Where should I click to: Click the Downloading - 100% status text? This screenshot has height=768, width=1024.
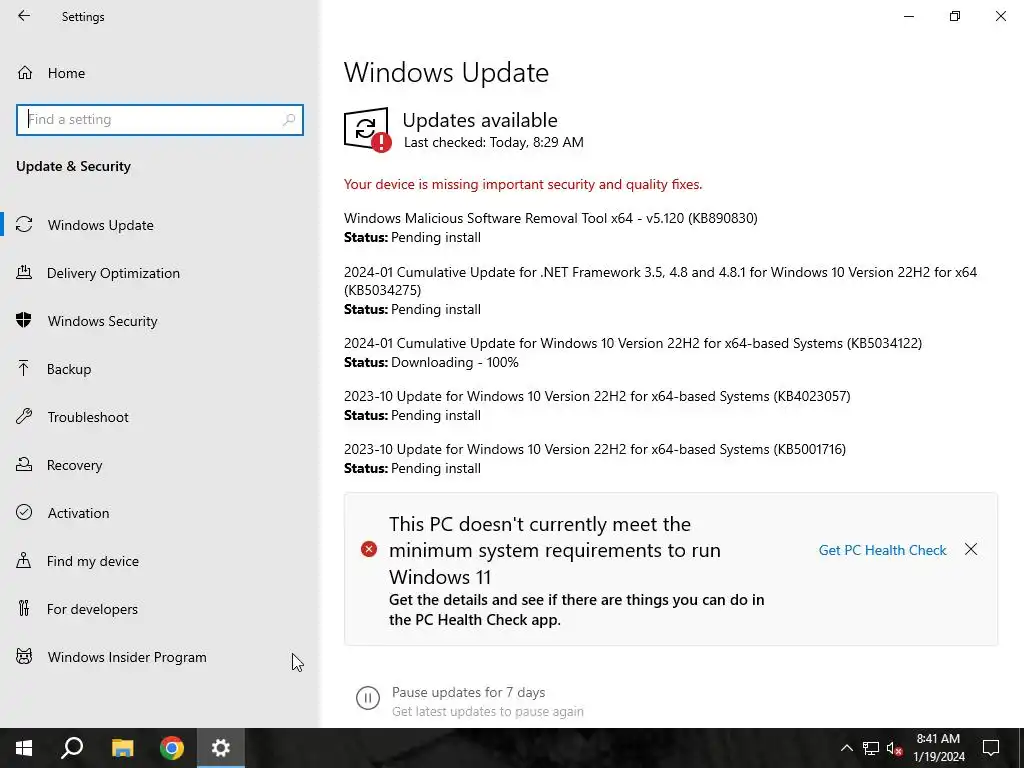tap(455, 362)
